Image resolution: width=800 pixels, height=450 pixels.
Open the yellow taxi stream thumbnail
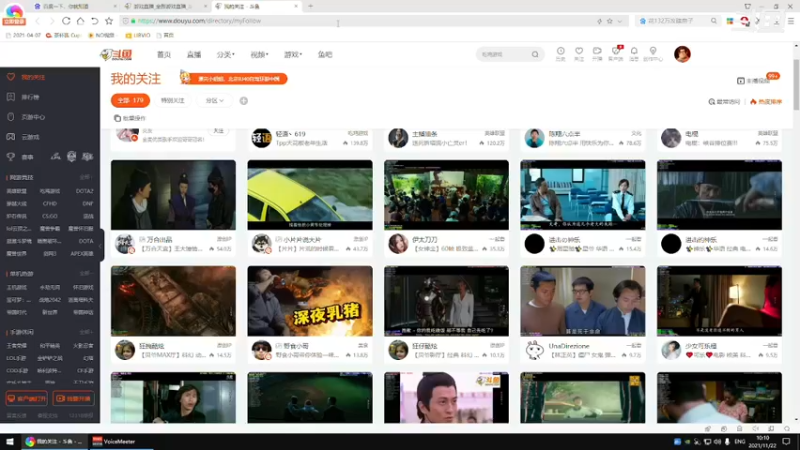[310, 195]
